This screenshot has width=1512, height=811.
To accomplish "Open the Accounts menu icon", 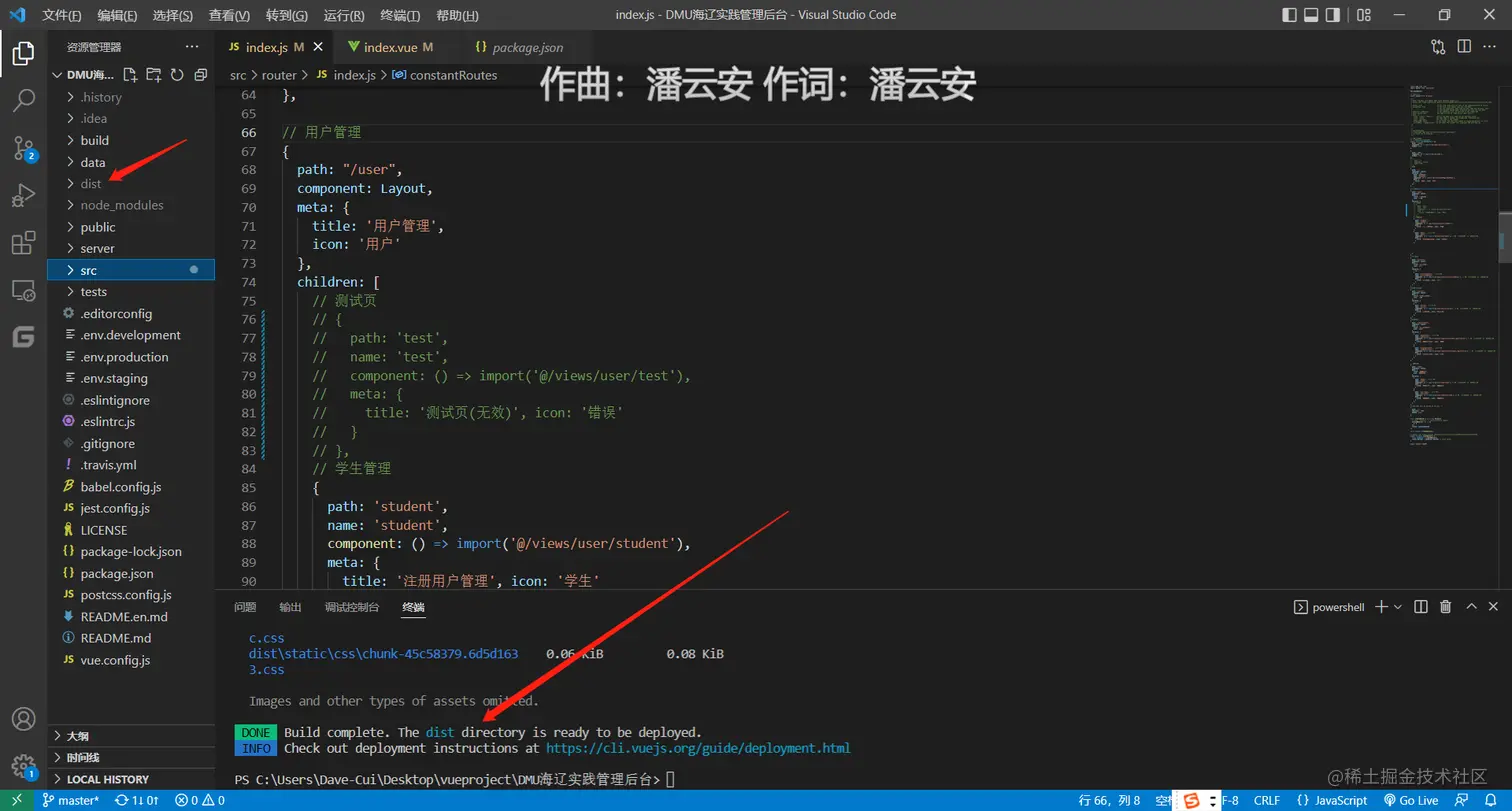I will (23, 719).
